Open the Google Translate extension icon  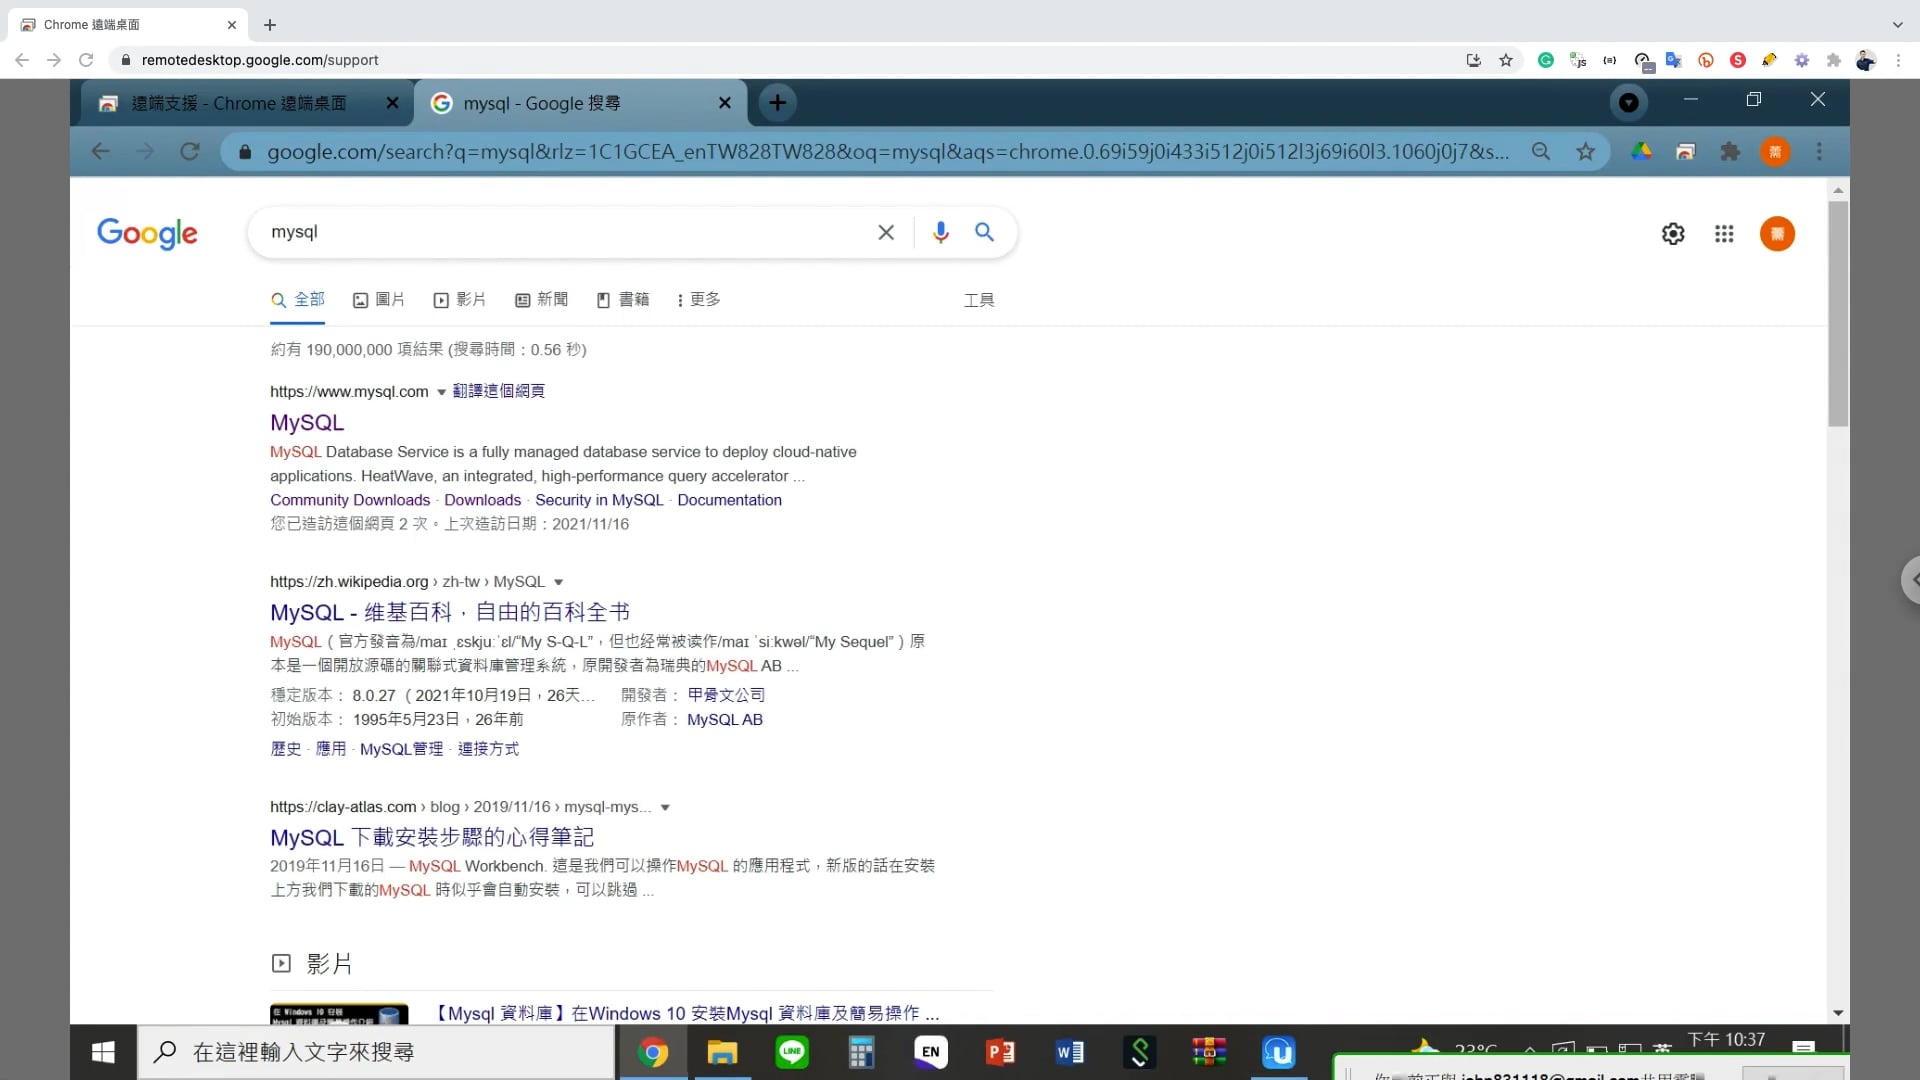coord(1674,60)
